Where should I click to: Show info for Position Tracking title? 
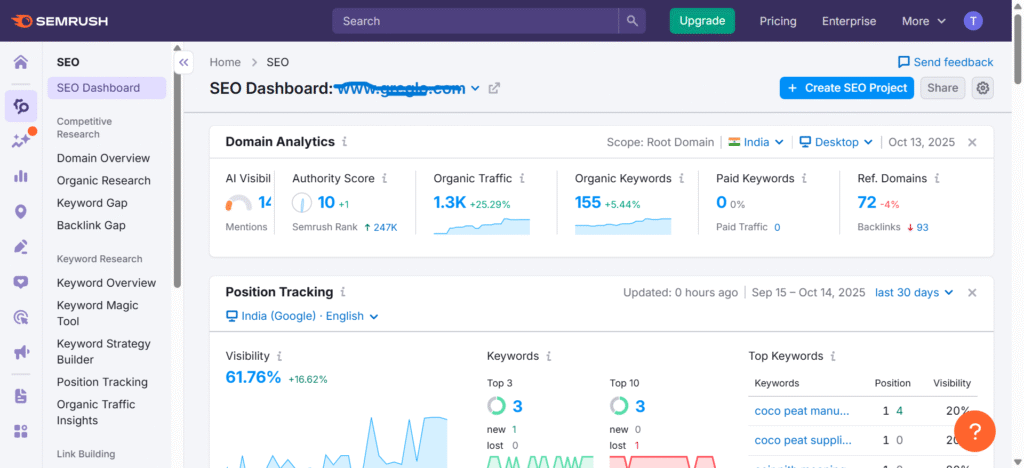click(343, 292)
